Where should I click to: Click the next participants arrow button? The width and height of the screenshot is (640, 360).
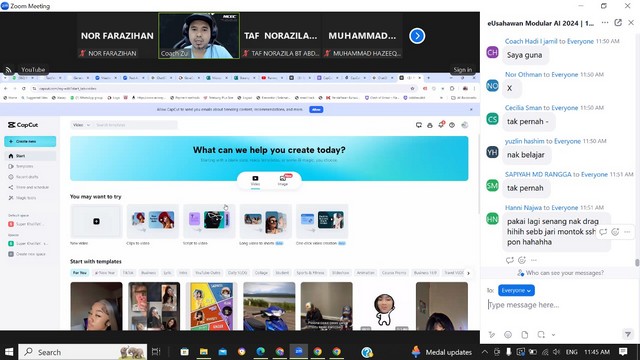[417, 36]
